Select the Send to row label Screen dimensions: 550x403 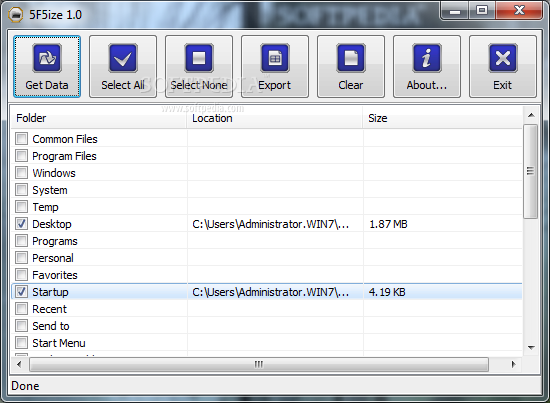point(51,326)
